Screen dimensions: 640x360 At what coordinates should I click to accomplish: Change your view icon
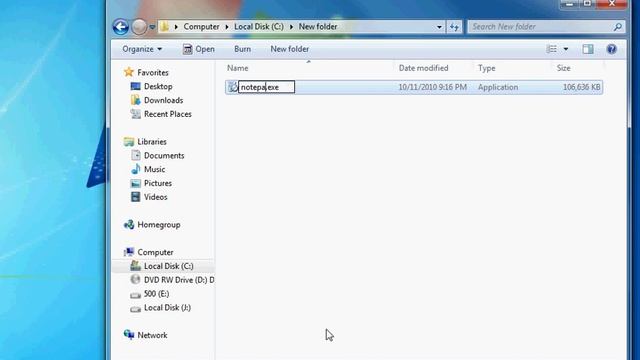coord(551,49)
